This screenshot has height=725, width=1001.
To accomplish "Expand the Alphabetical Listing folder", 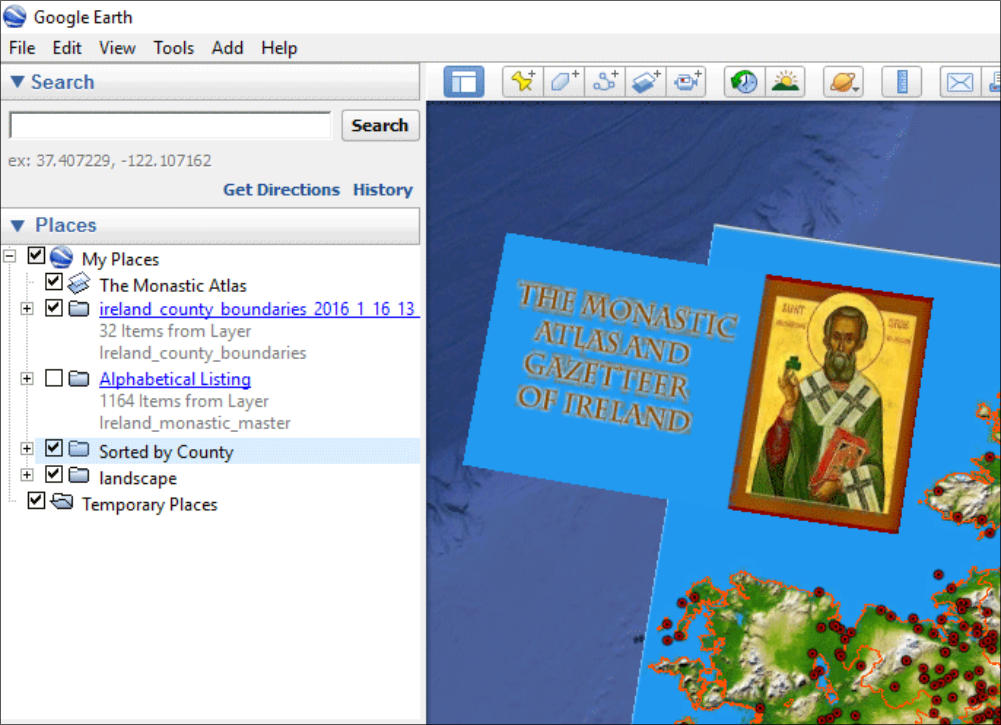I will [27, 378].
